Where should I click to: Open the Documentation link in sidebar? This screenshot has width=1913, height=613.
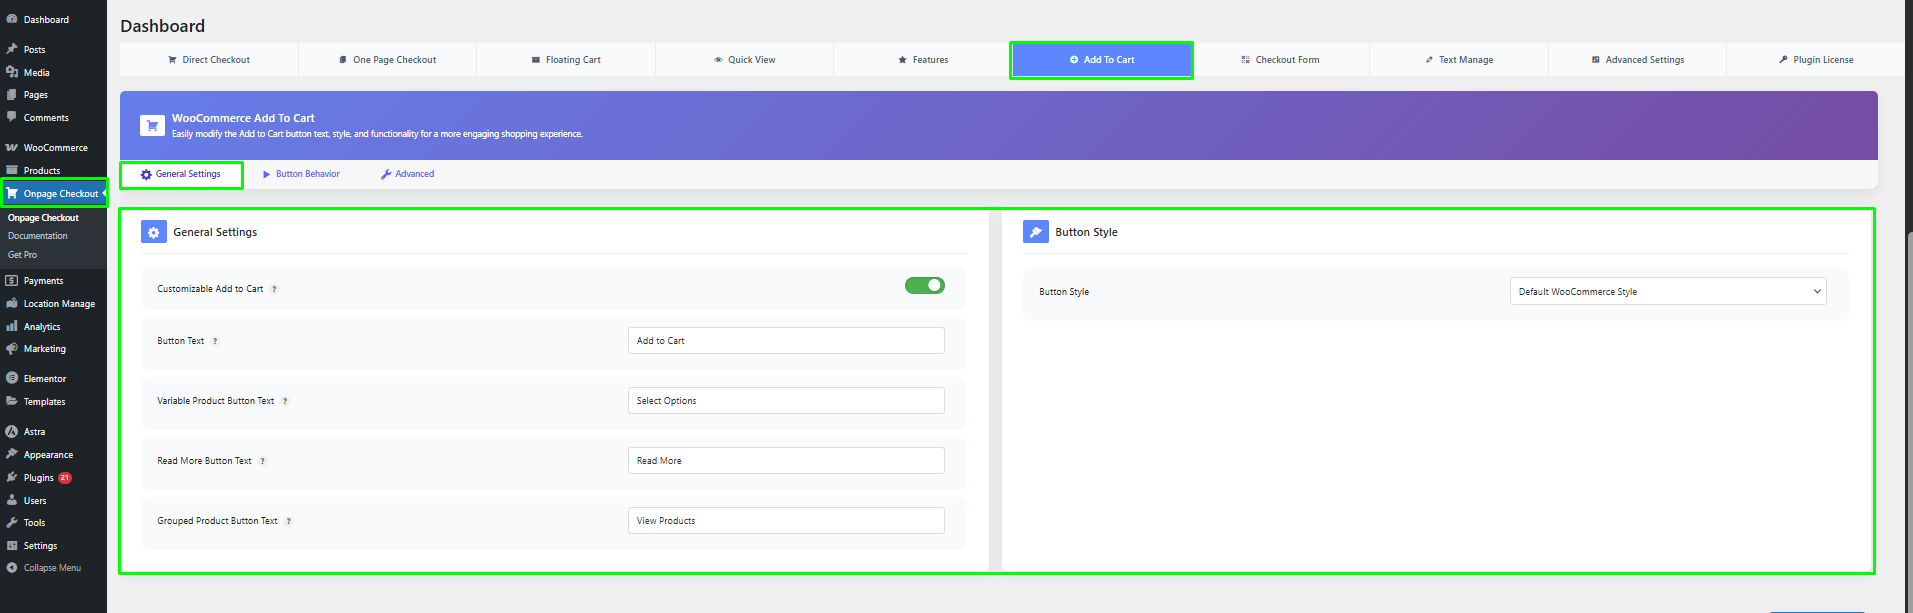tap(38, 236)
